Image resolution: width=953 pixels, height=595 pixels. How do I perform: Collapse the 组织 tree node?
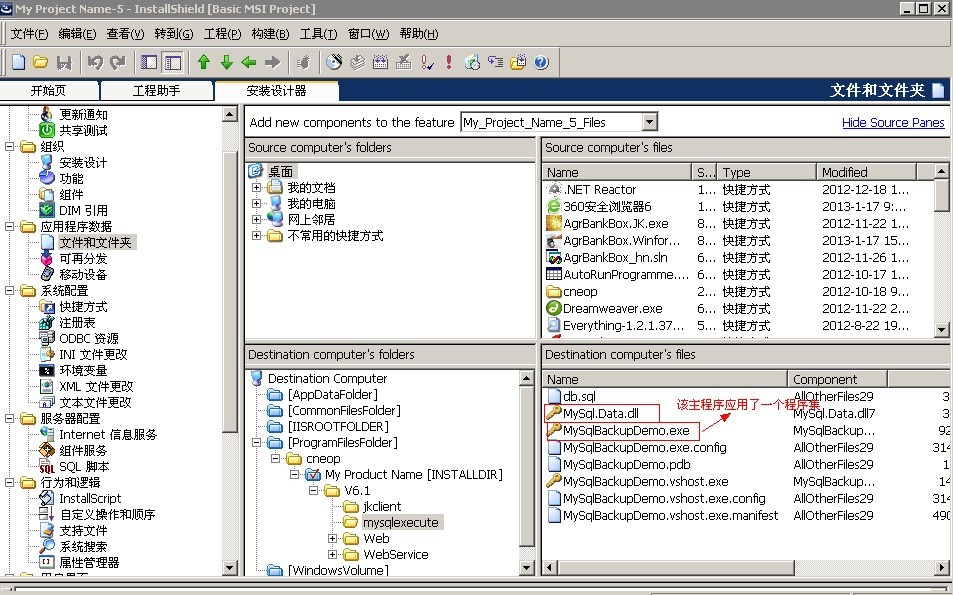[x=10, y=146]
